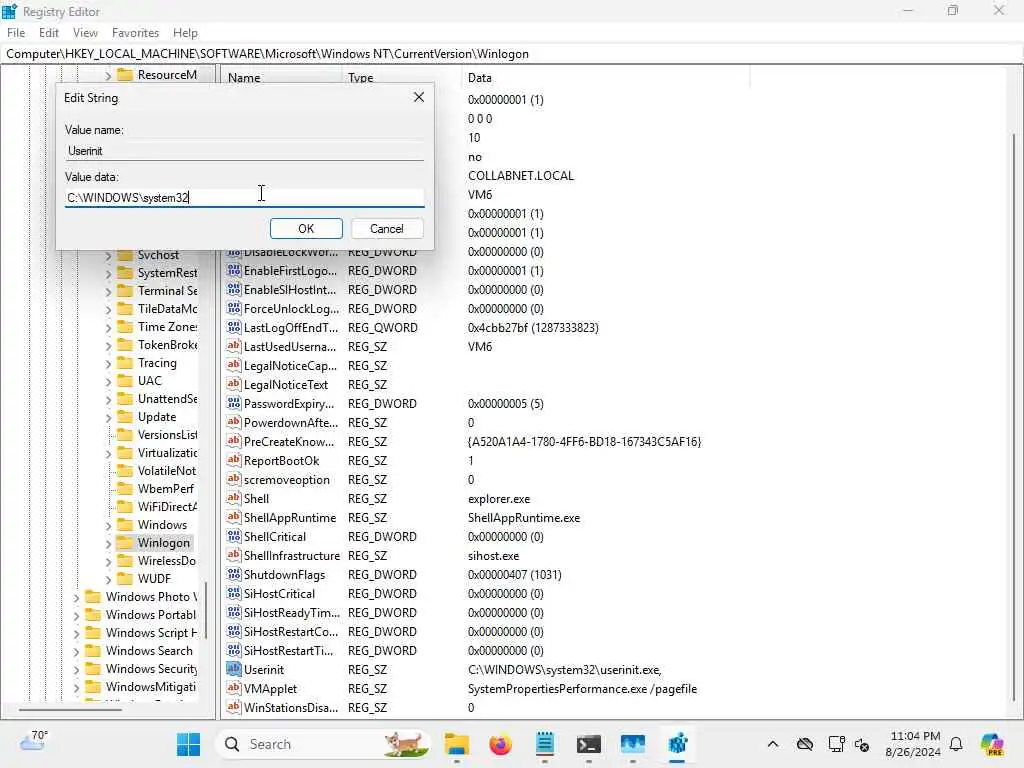Expand the Tracing key
1024x768 pixels.
(108, 364)
